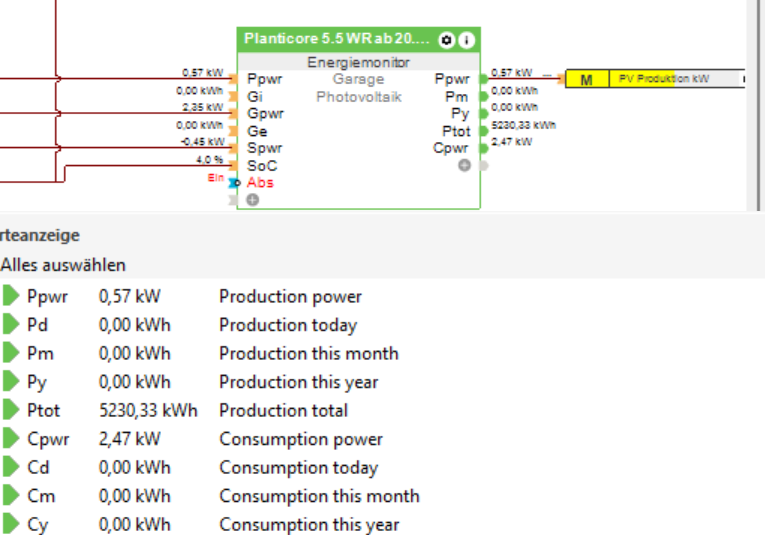Viewport: 765px width, 535px height.
Task: Click green arrow icon beside Cy row
Action: point(11,524)
